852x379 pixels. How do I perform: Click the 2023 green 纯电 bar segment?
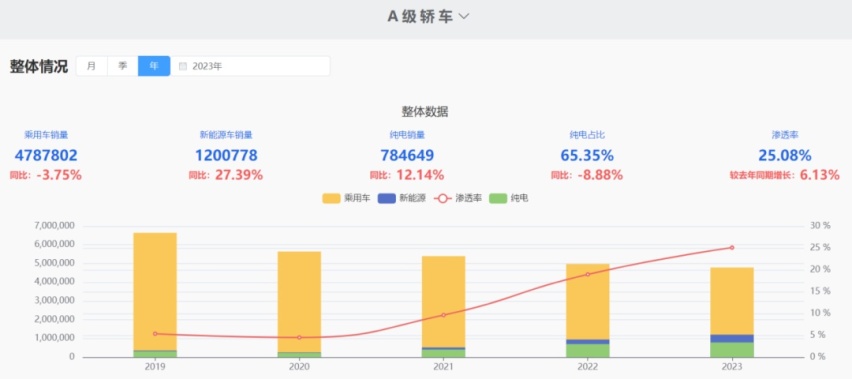pyautogui.click(x=732, y=350)
